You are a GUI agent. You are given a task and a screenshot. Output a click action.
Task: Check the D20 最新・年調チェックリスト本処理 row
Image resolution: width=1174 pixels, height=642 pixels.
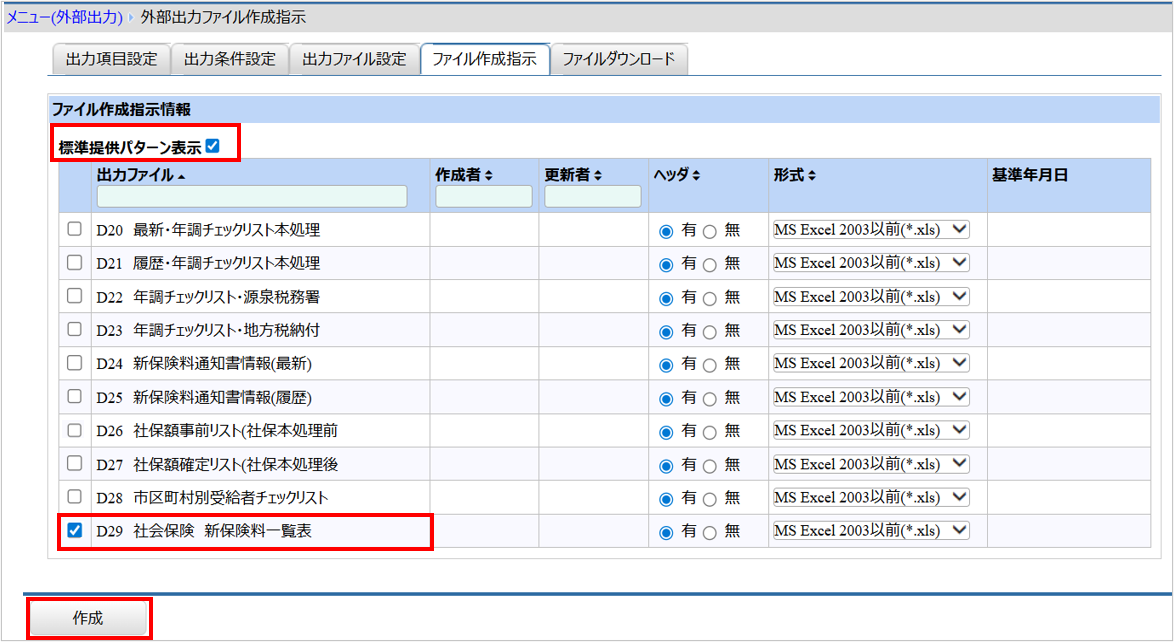(x=74, y=229)
